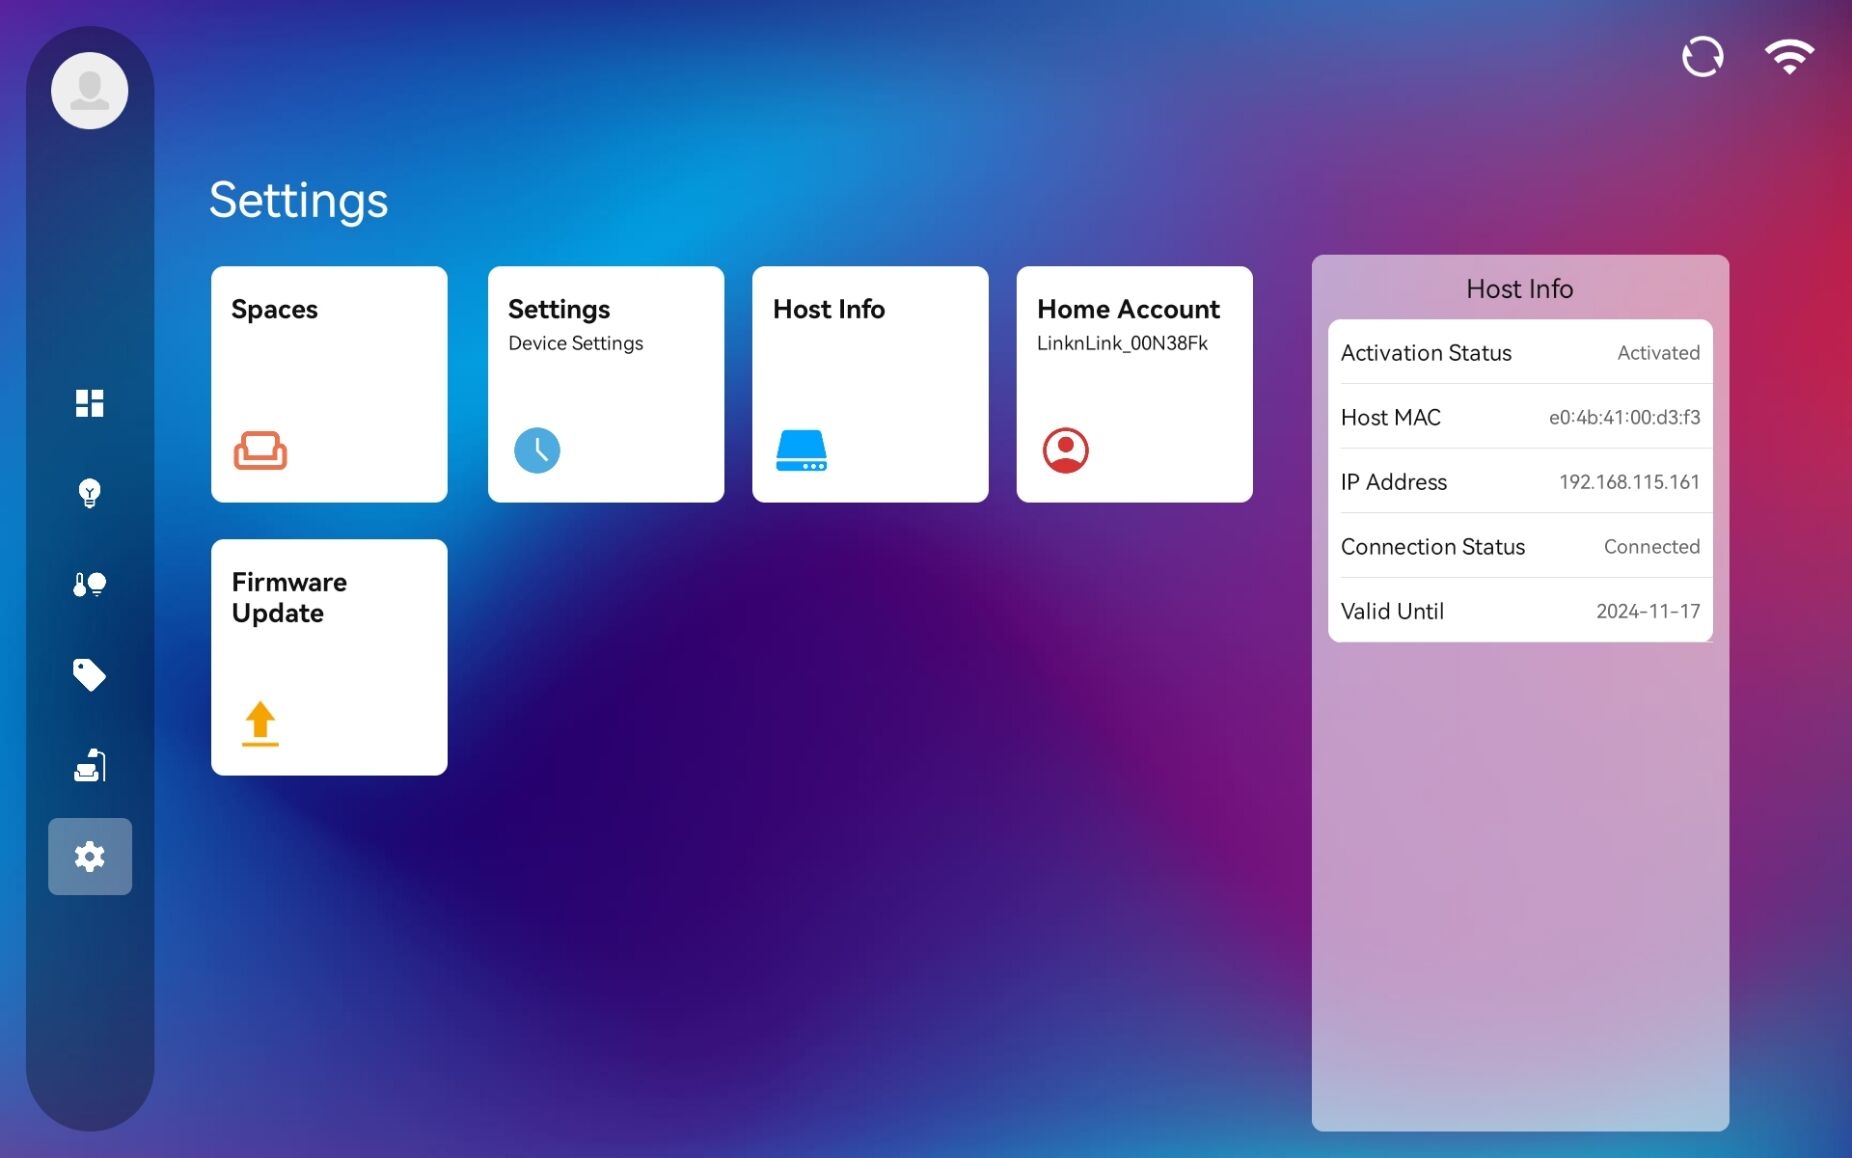Click the Activation Status row
This screenshot has height=1158, width=1852.
pos(1519,353)
